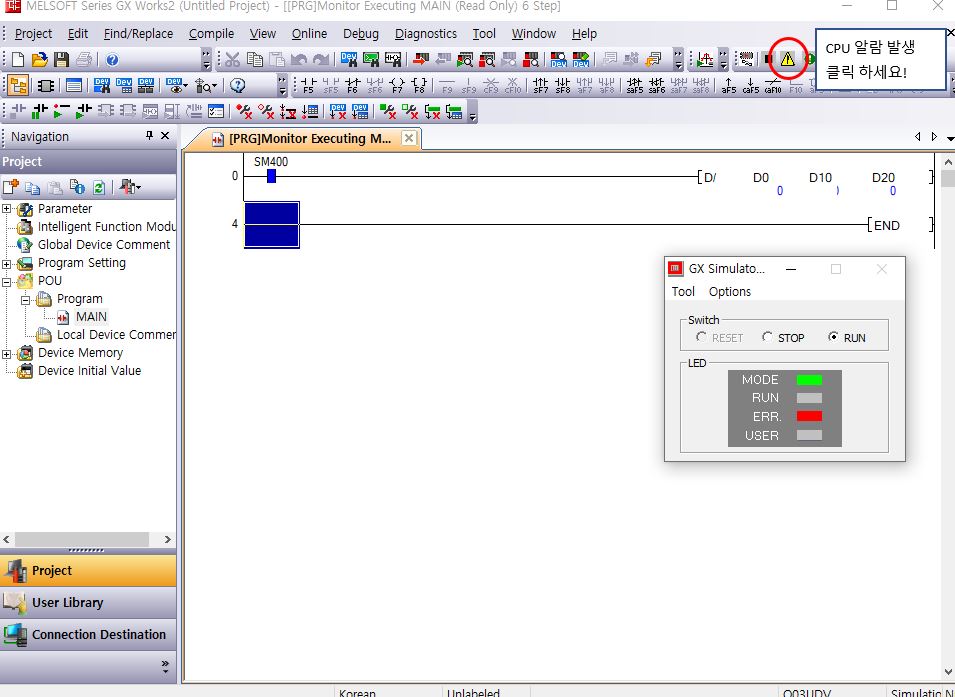
Task: Select Global Device Comment tree item
Action: tap(104, 245)
